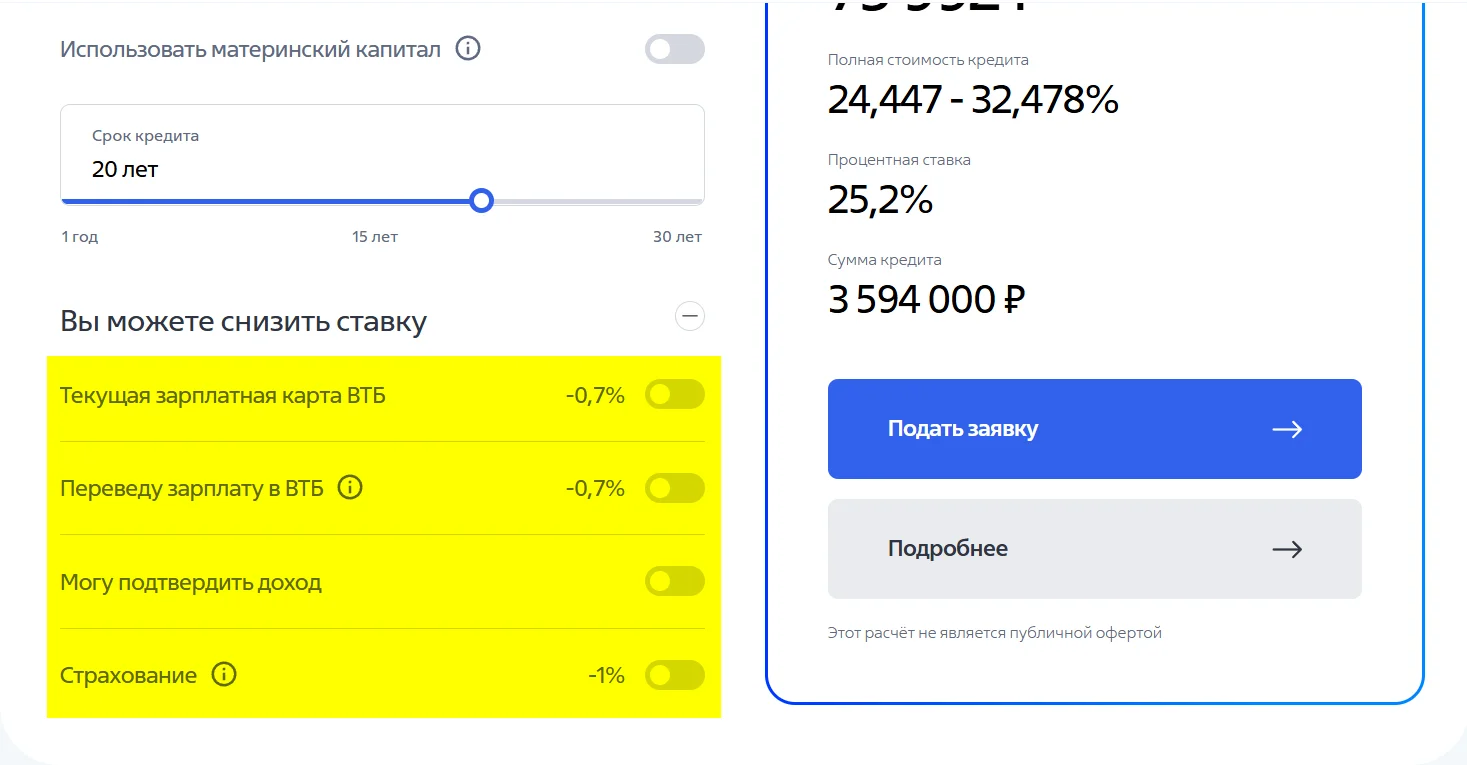The height and width of the screenshot is (765, 1467).
Task: Toggle the Могу подтвердить доход switch
Action: pos(674,581)
